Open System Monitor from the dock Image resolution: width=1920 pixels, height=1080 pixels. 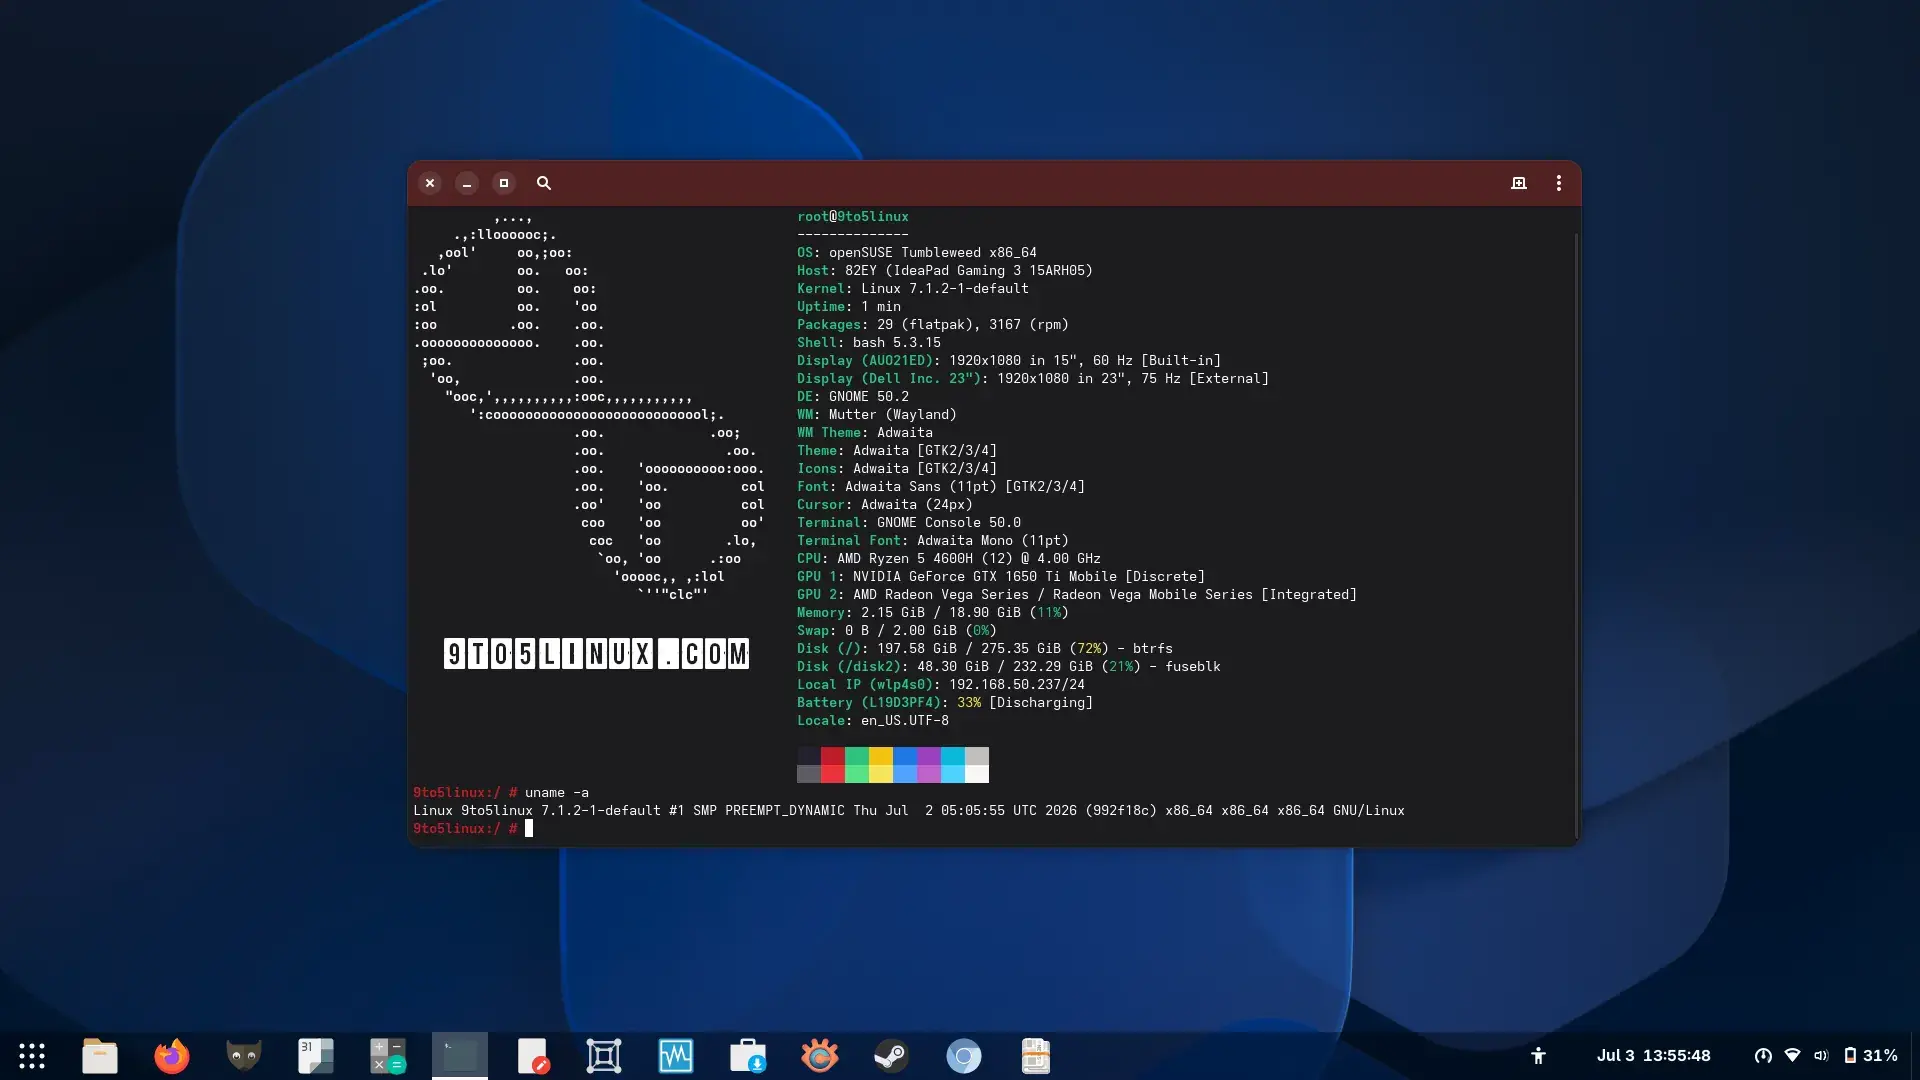676,1056
